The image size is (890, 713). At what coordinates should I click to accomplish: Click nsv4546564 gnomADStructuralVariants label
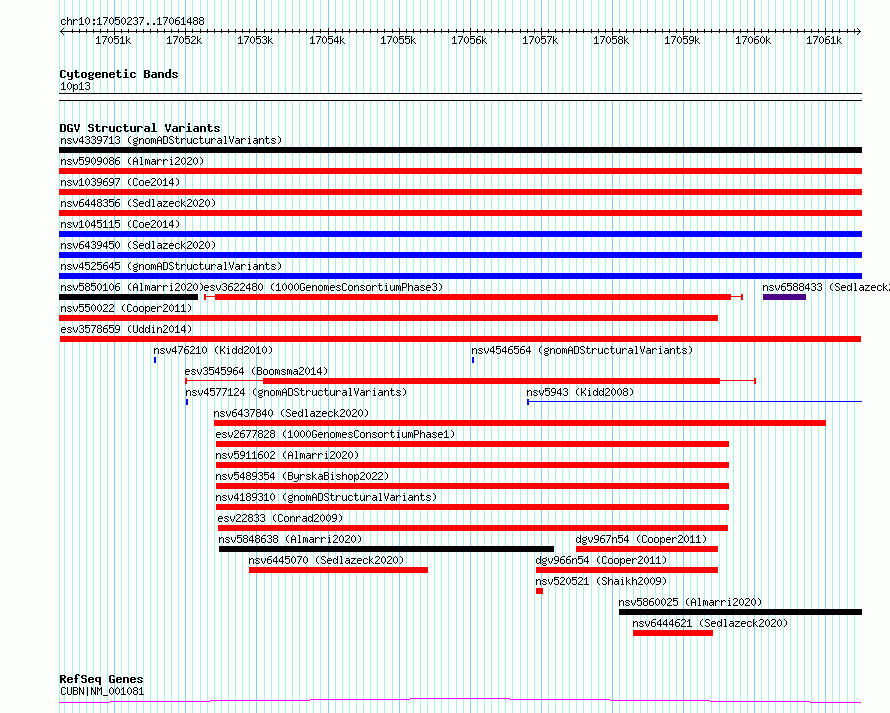pos(582,350)
